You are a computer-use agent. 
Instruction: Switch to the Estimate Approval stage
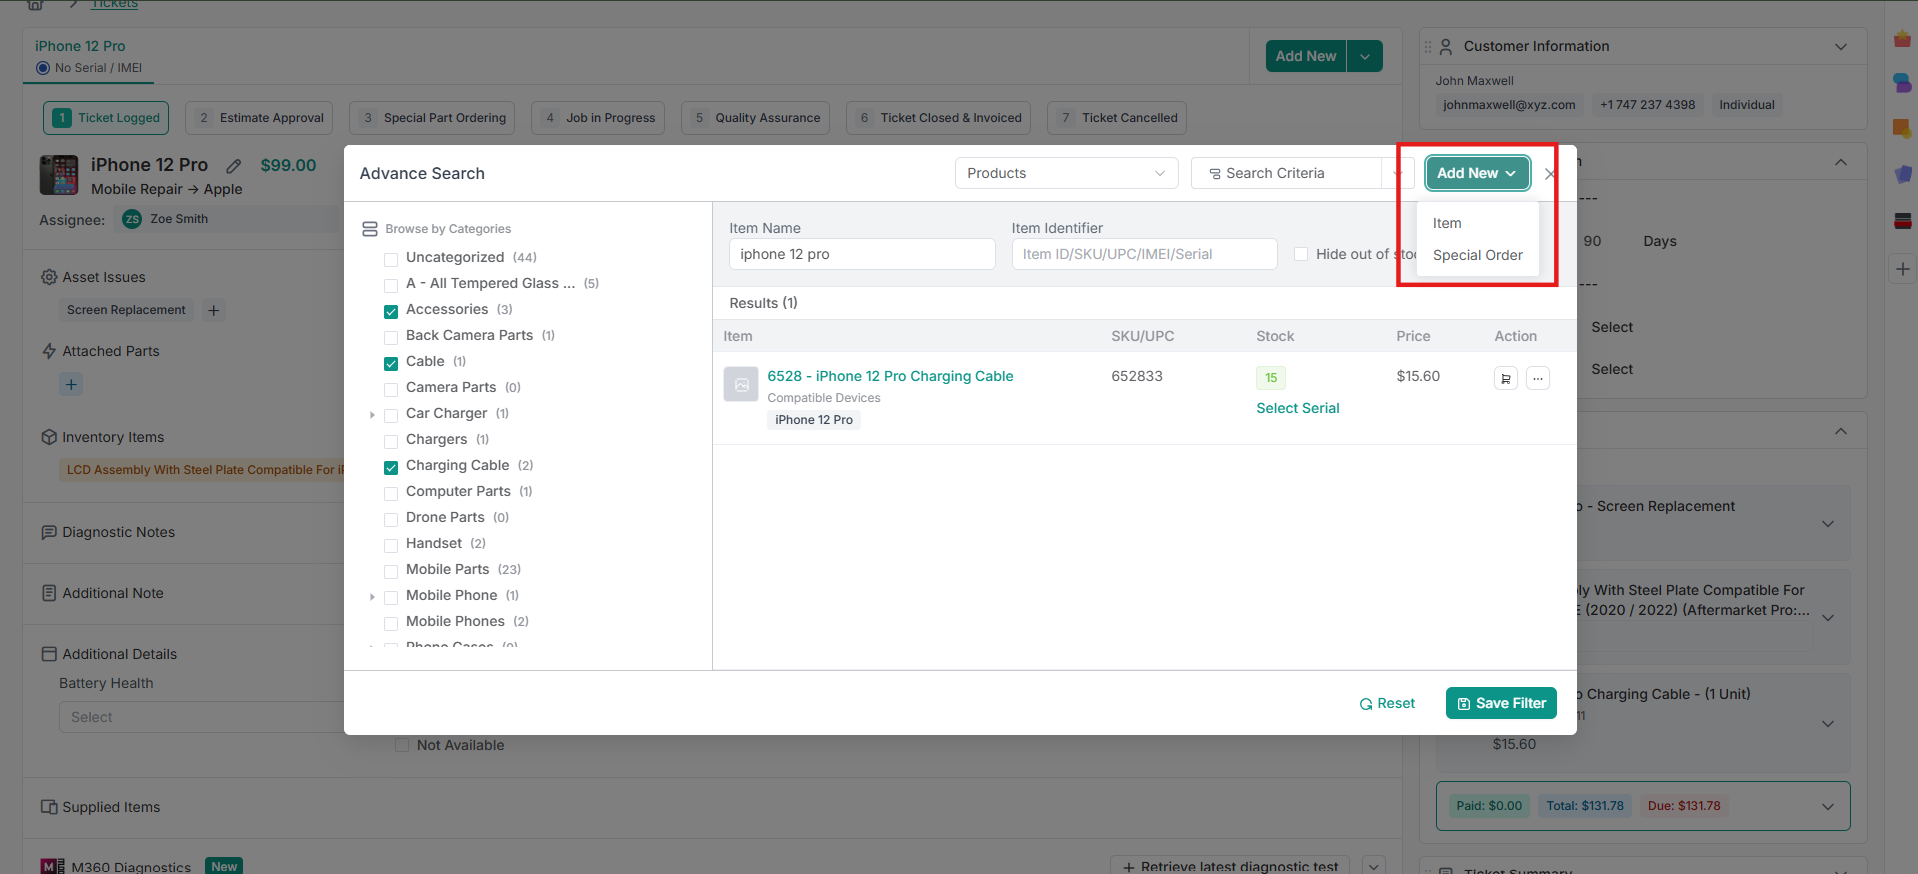point(261,118)
